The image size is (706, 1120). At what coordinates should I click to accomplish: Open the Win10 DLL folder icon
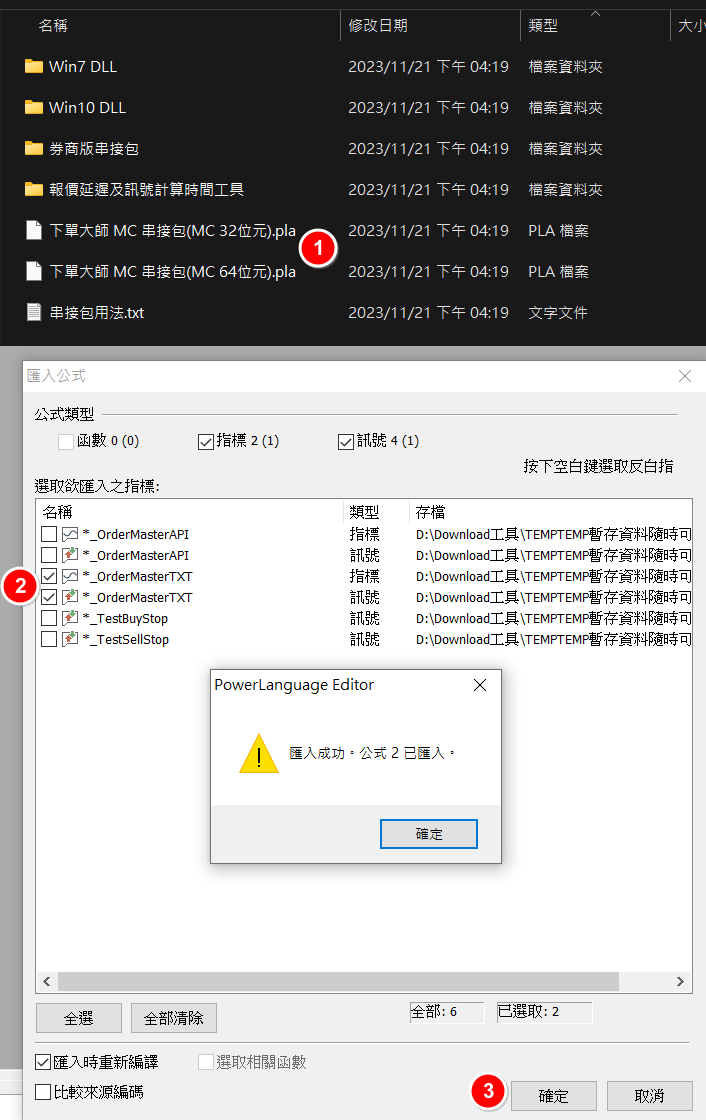click(x=34, y=107)
